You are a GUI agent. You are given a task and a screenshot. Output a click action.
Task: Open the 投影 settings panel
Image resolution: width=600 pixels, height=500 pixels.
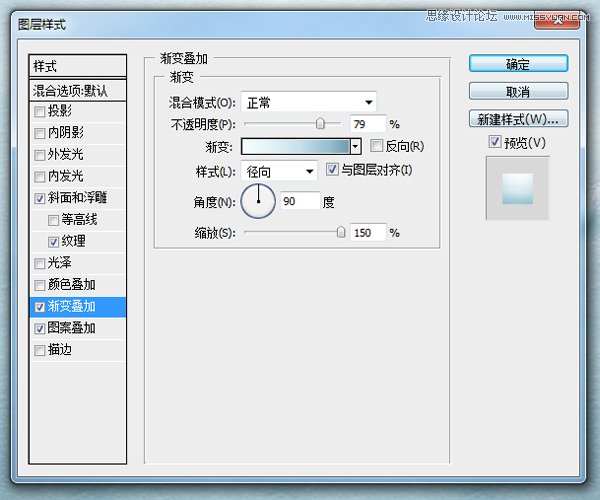[x=60, y=111]
